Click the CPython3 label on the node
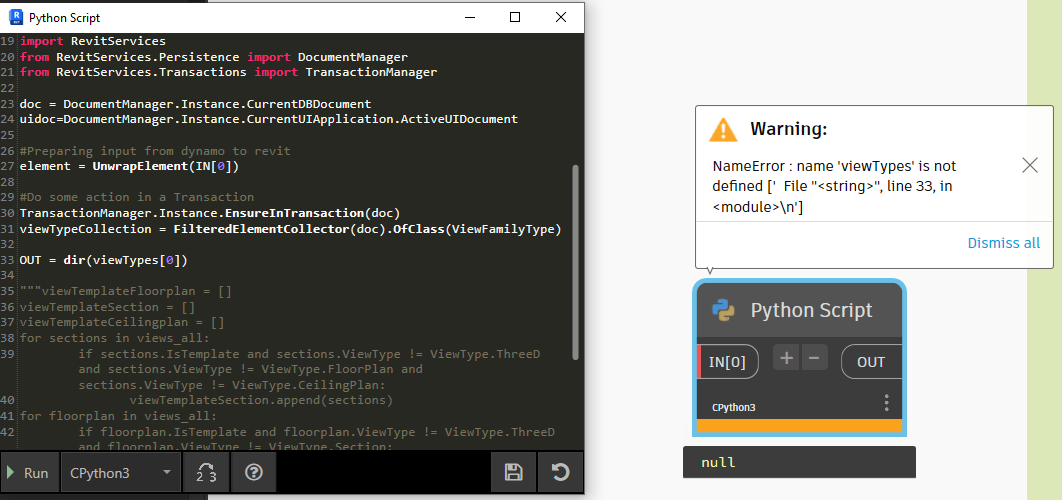This screenshot has height=500, width=1062. coord(734,408)
